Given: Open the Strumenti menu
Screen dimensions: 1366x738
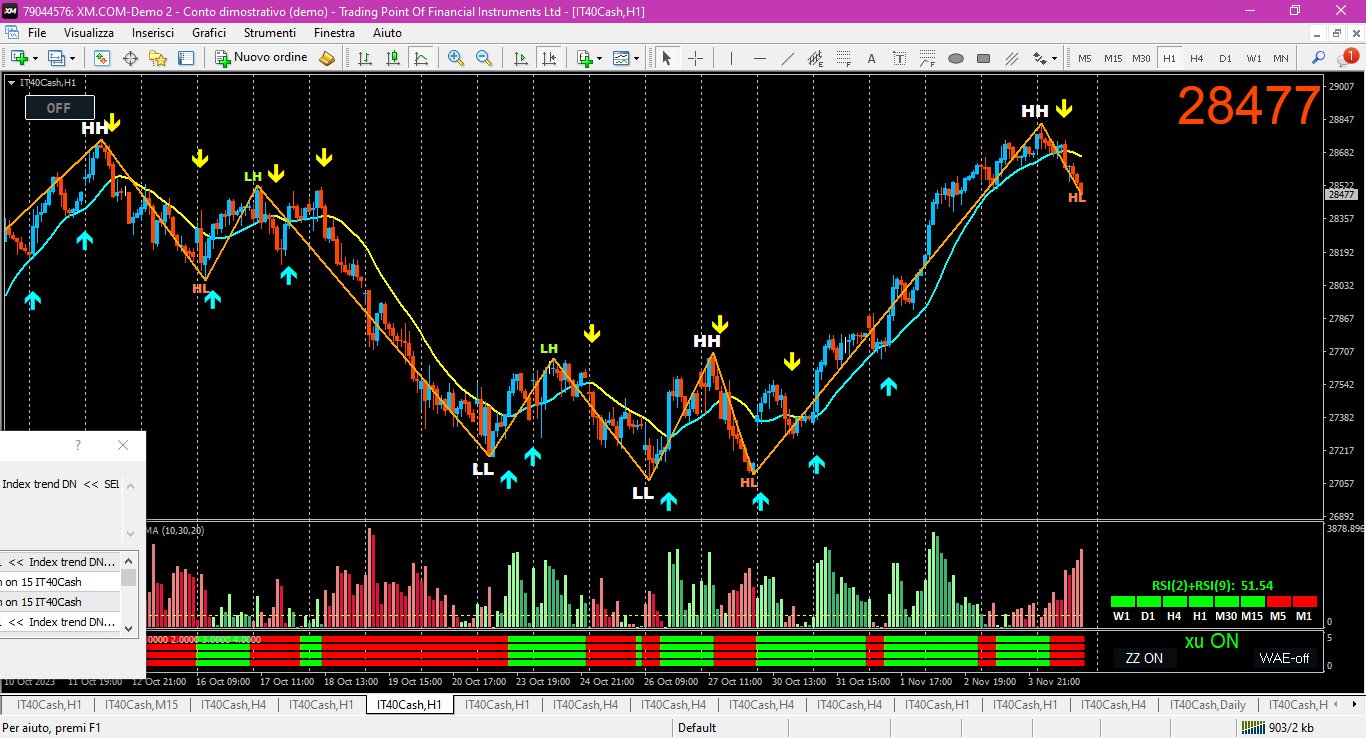Looking at the screenshot, I should (270, 33).
